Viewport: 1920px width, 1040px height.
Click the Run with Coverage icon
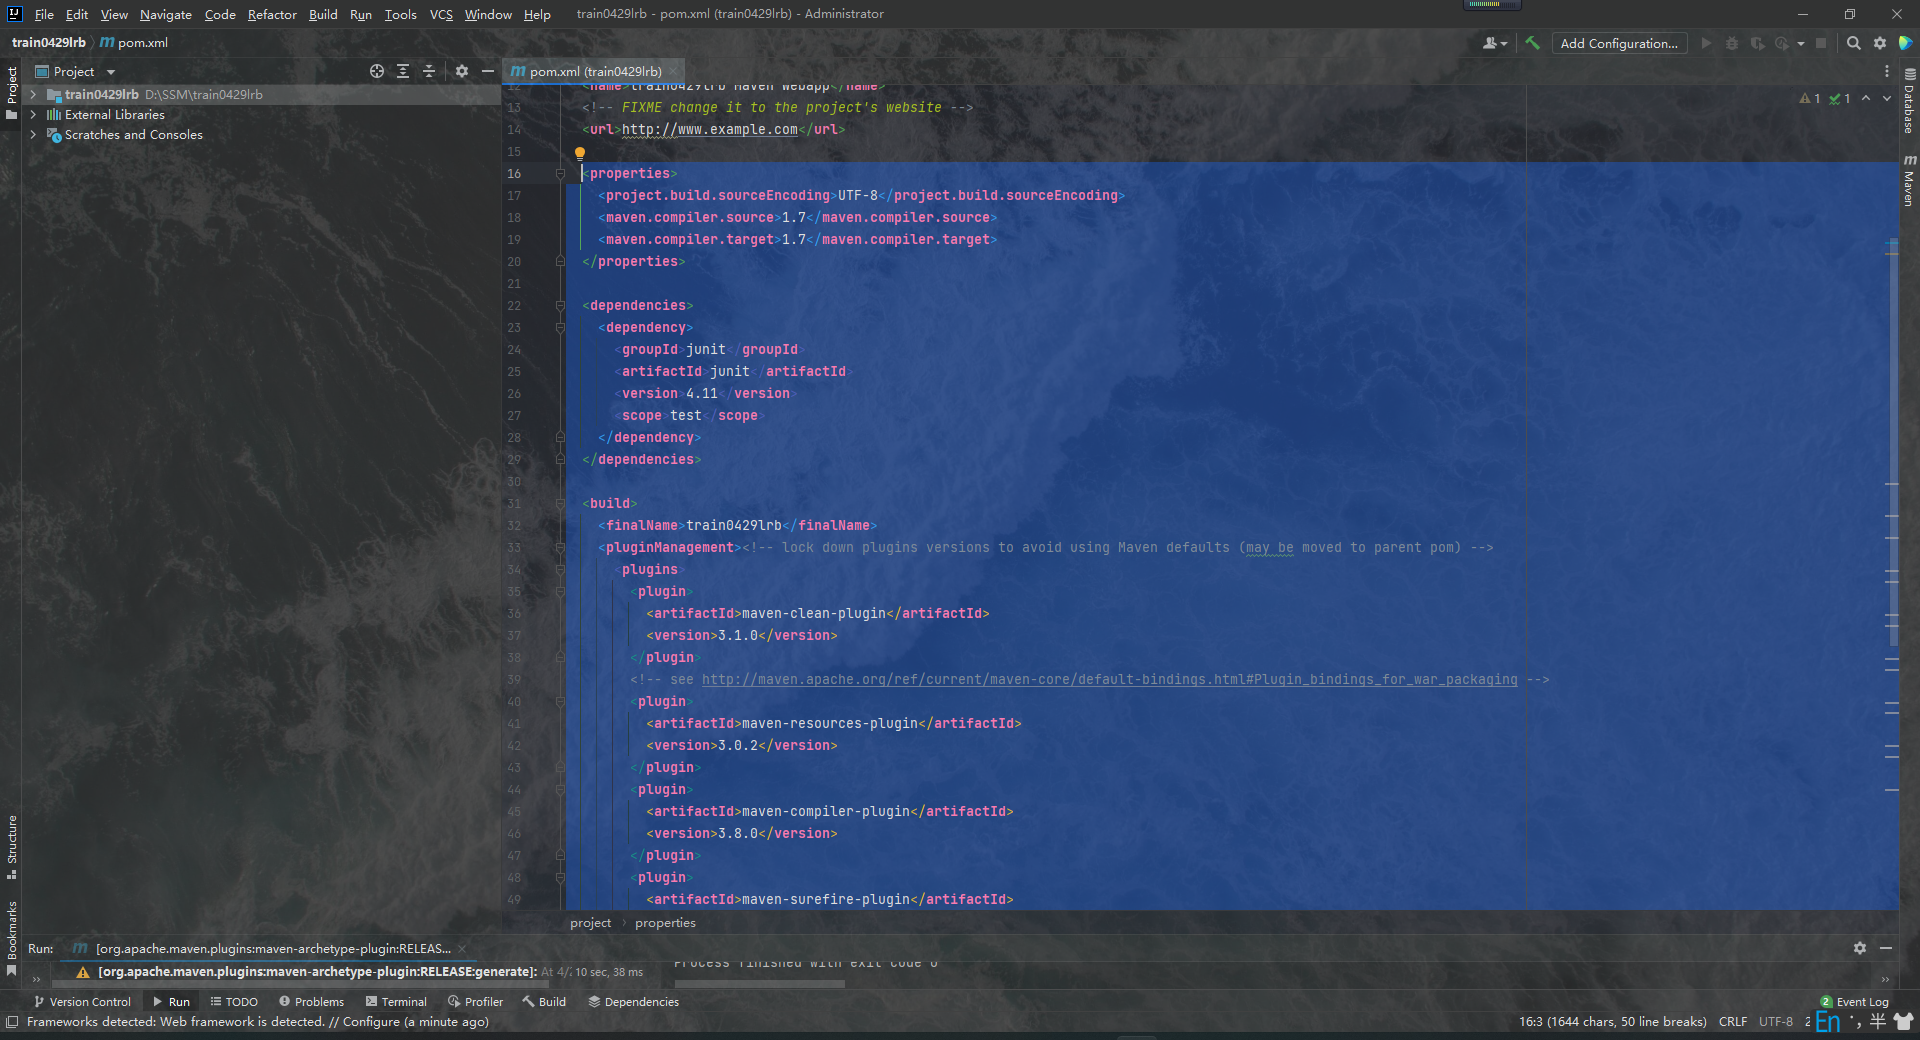point(1757,43)
